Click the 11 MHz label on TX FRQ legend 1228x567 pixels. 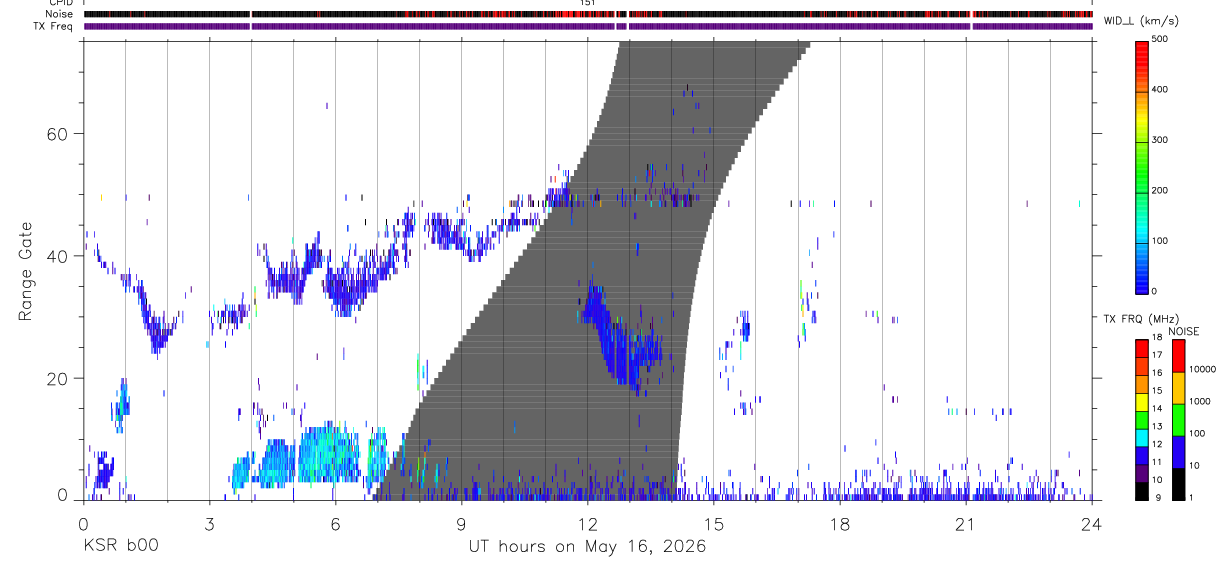1157,462
